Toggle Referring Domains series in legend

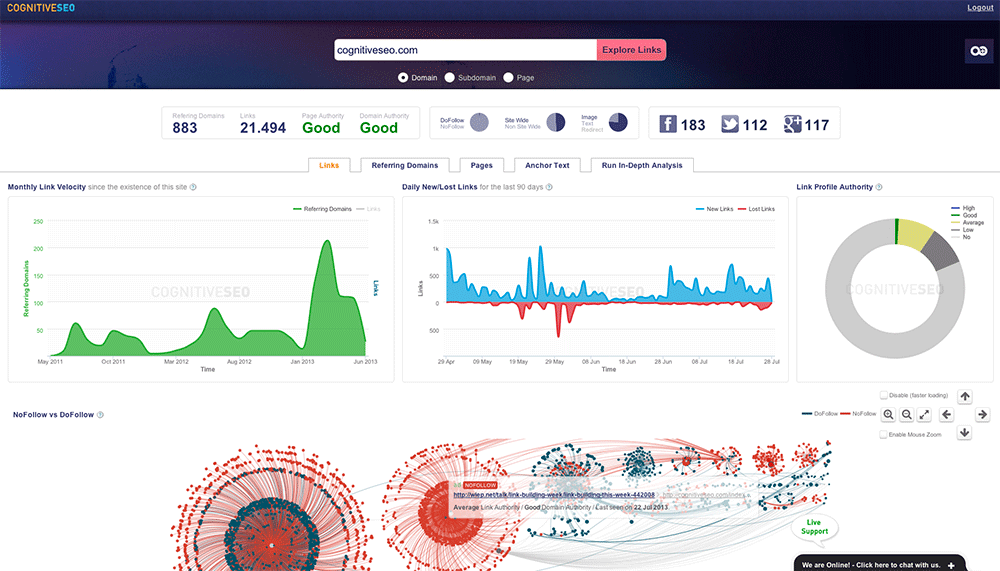tap(322, 209)
